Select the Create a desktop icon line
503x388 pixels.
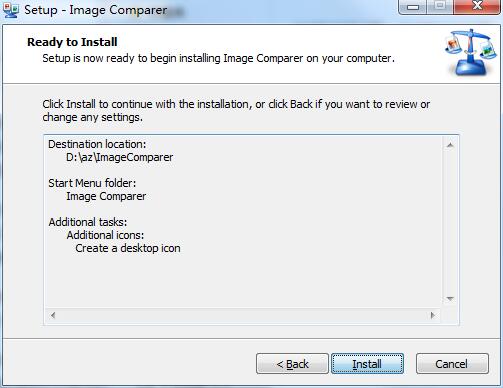128,248
